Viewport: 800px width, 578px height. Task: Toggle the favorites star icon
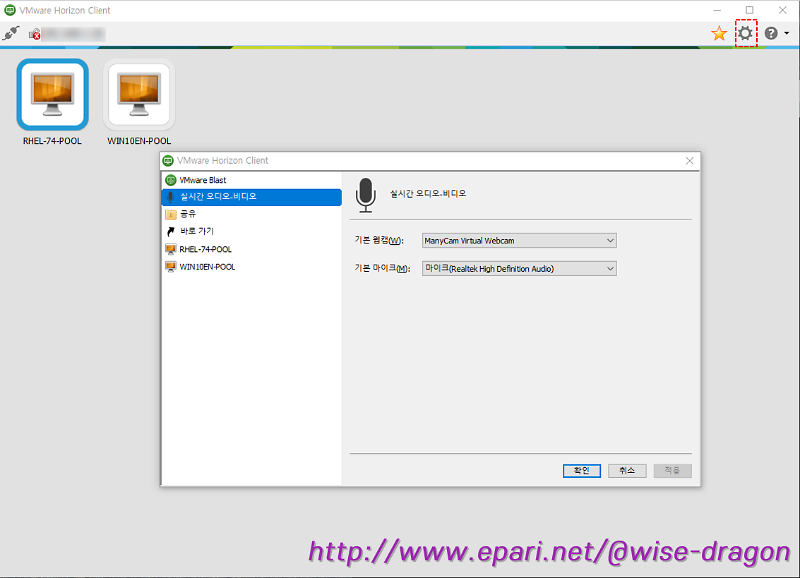coord(719,34)
